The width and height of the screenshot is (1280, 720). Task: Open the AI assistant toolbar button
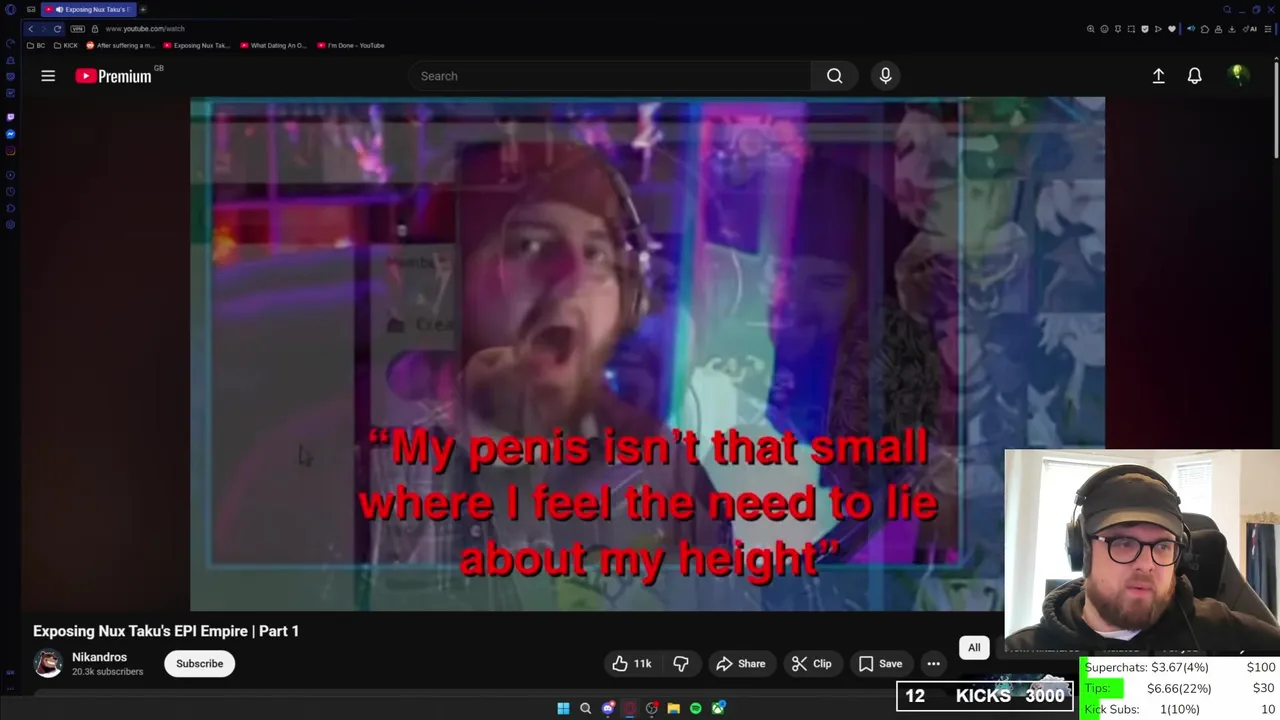(x=1250, y=29)
